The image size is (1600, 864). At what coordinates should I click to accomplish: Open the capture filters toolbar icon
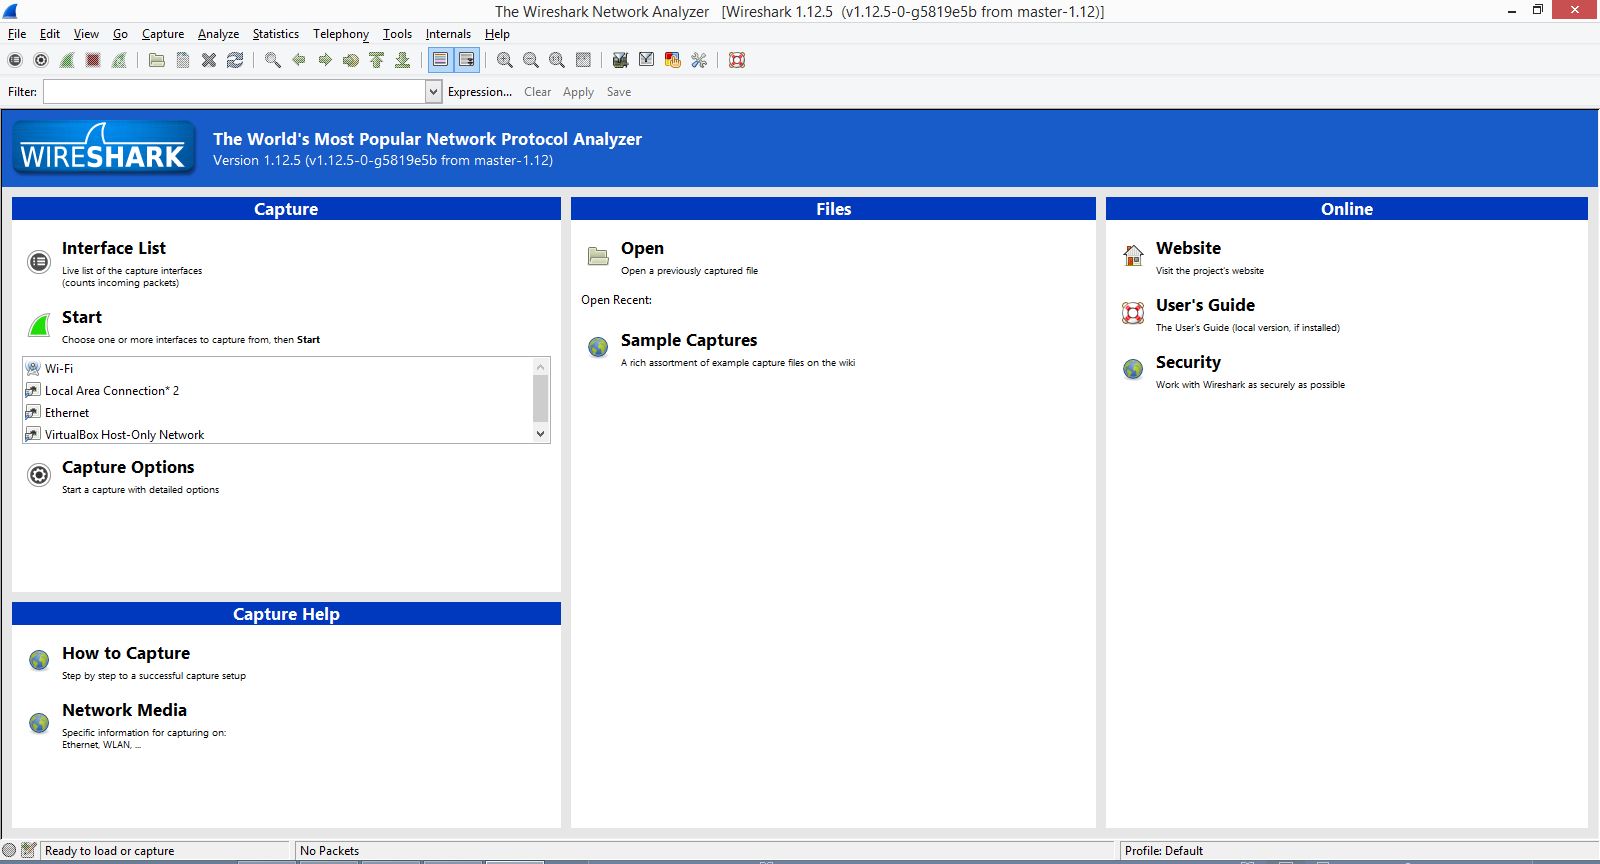point(621,60)
